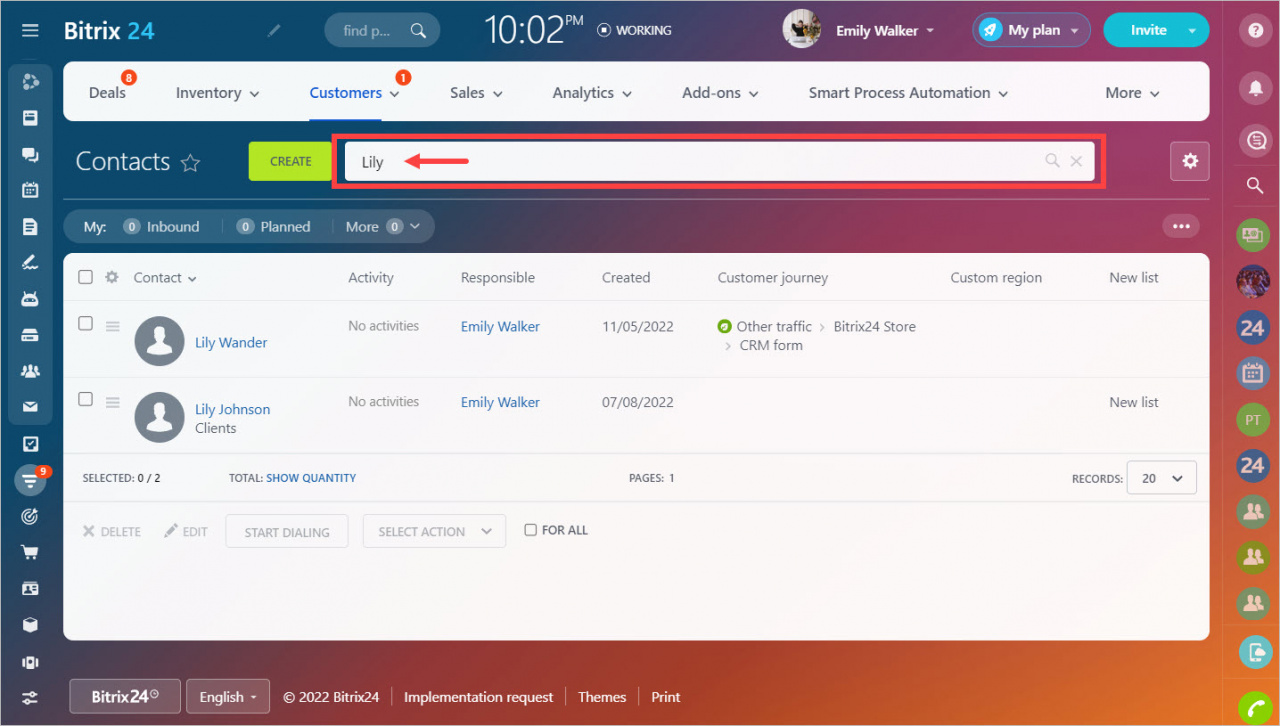Open Themes footer link
The height and width of the screenshot is (726, 1280).
tap(602, 697)
